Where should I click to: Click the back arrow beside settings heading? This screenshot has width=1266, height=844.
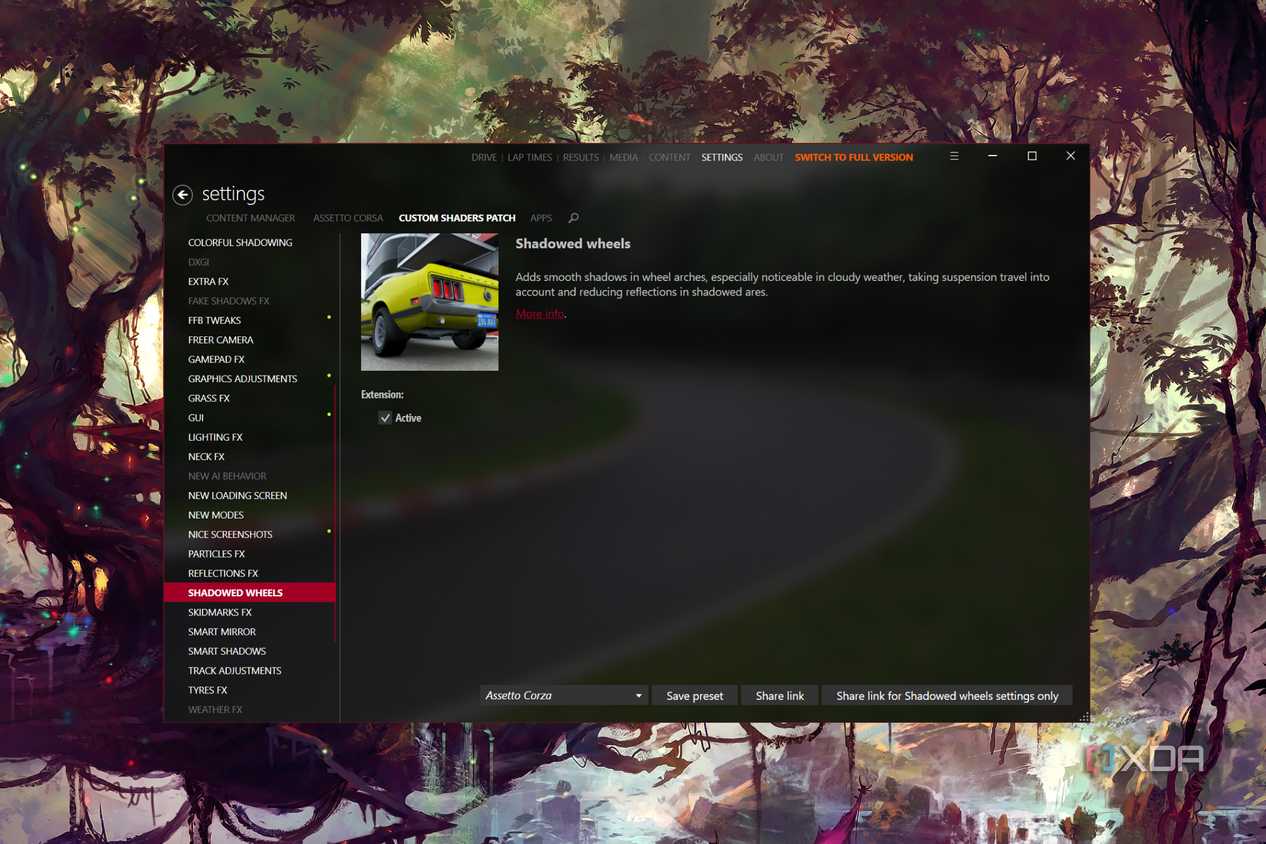pos(182,194)
